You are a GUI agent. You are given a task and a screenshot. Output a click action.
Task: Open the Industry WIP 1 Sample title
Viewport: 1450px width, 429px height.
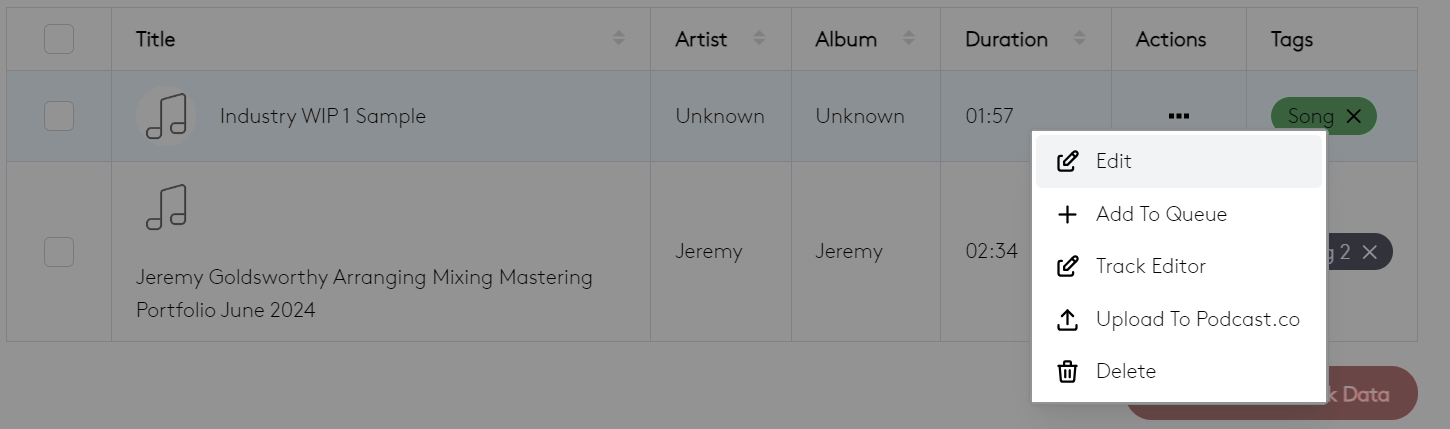click(x=322, y=116)
